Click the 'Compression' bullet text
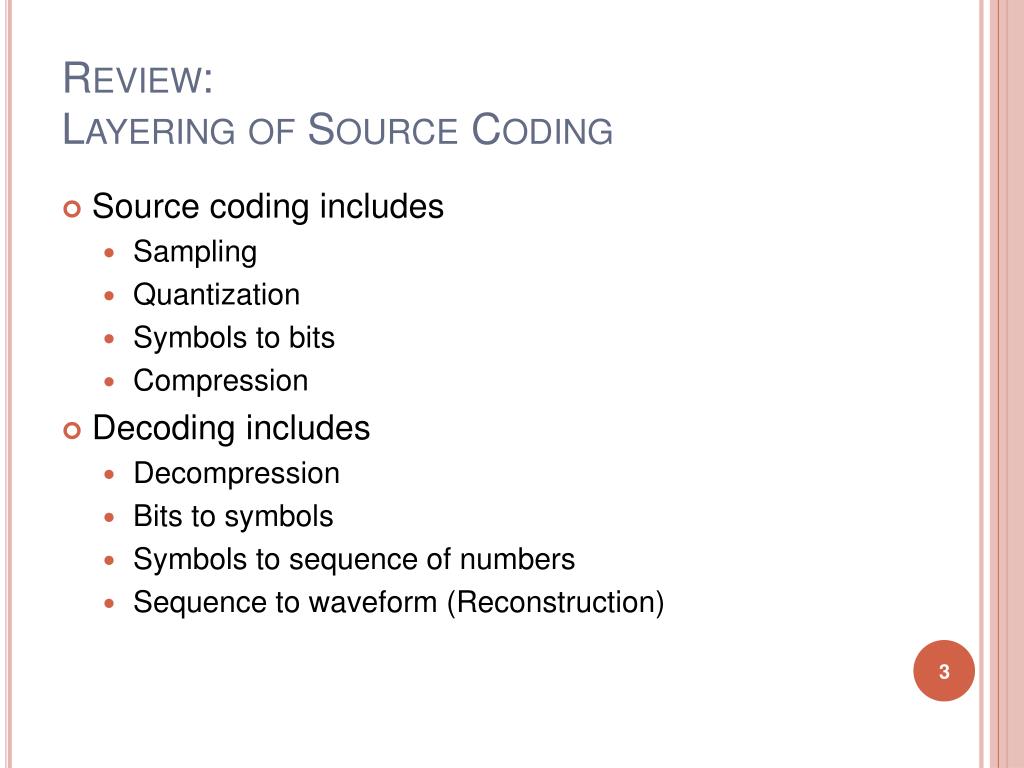This screenshot has height=768, width=1024. point(221,381)
